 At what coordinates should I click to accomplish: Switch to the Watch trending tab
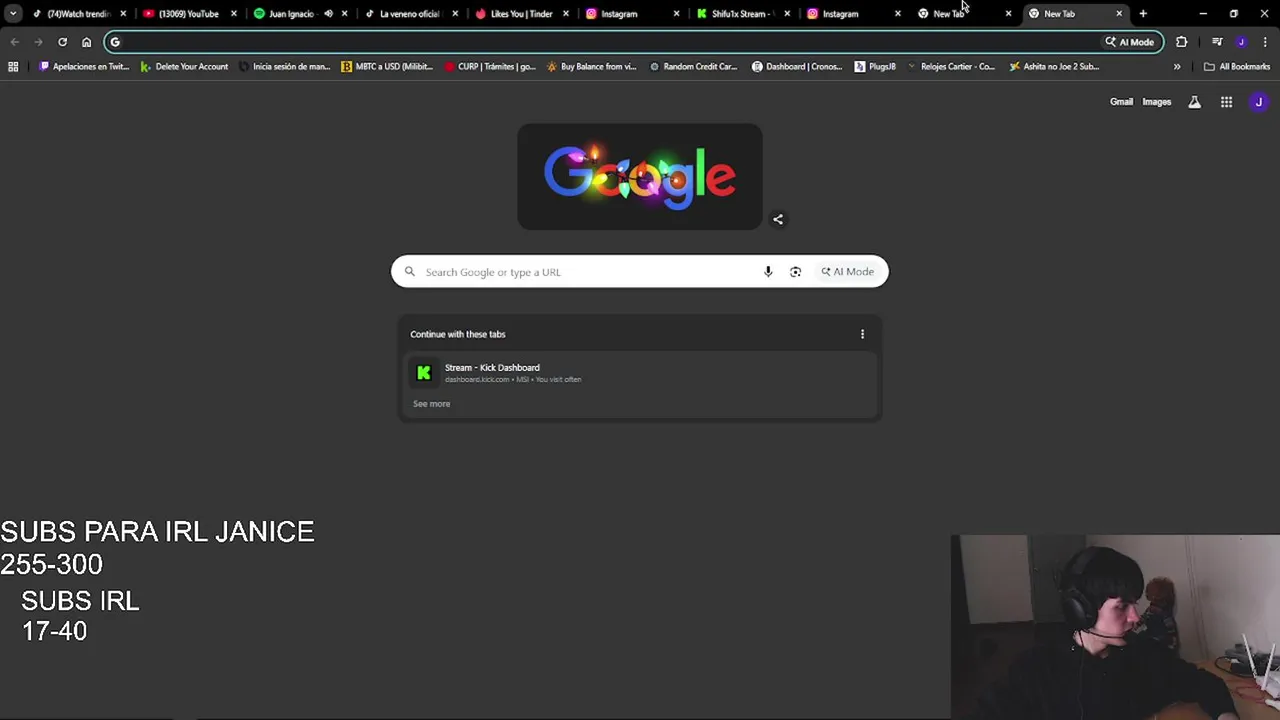coord(78,14)
